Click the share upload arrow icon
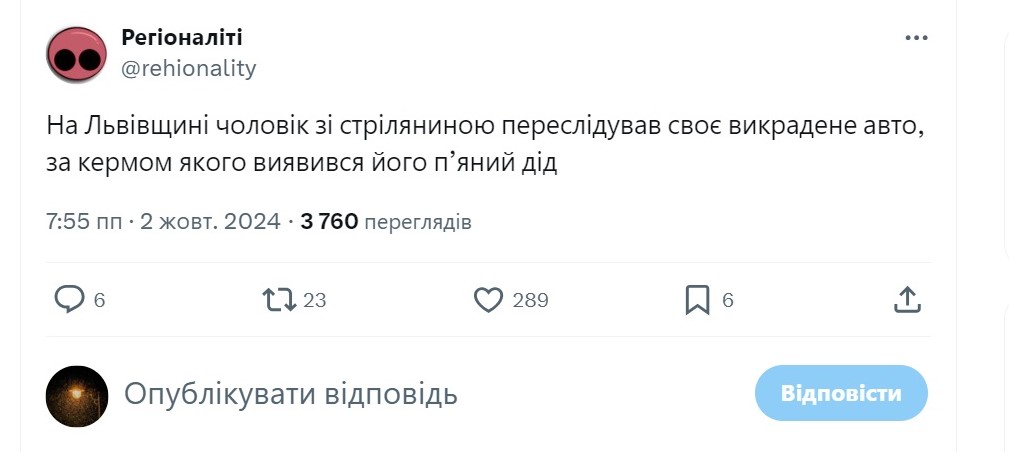This screenshot has height=452, width=1009. [906, 299]
